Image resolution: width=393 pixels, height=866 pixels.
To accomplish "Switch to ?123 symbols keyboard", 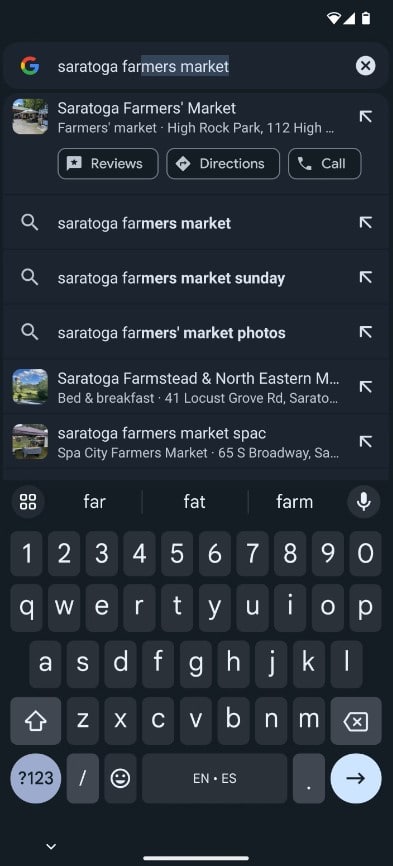I will pos(36,778).
